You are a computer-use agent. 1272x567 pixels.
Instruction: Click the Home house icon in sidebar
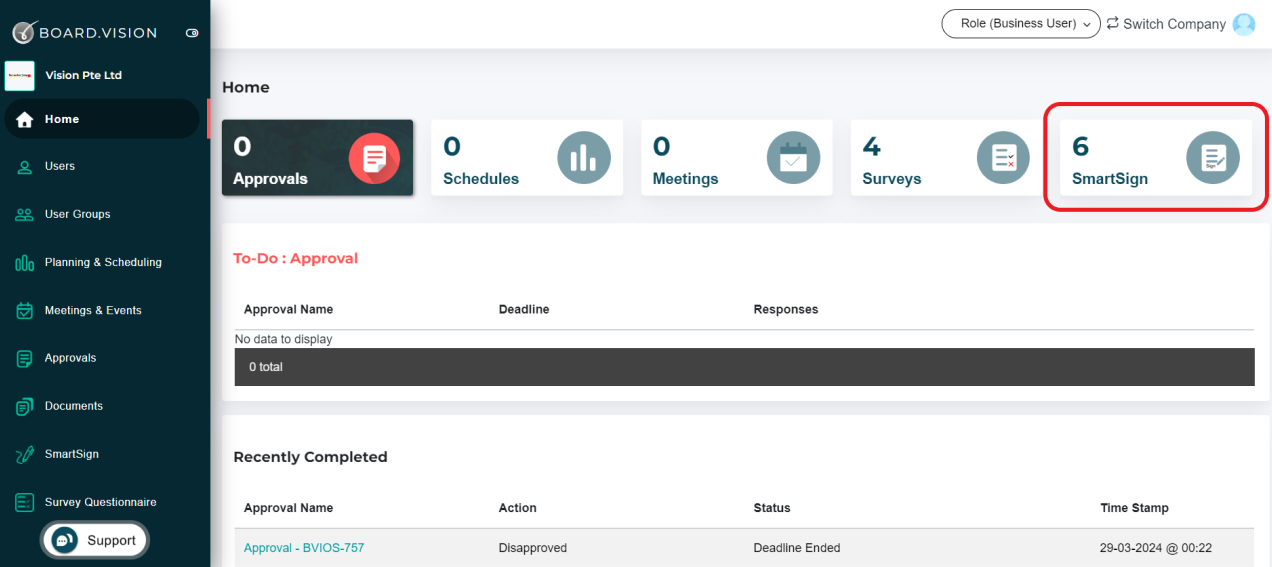tap(25, 119)
